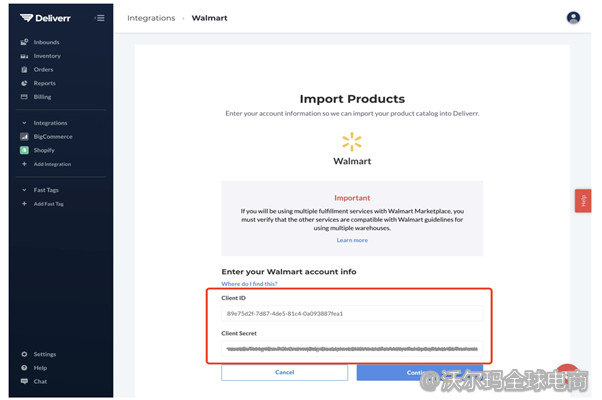
Task: Click Add Fast Tag in the sidebar
Action: (48, 204)
